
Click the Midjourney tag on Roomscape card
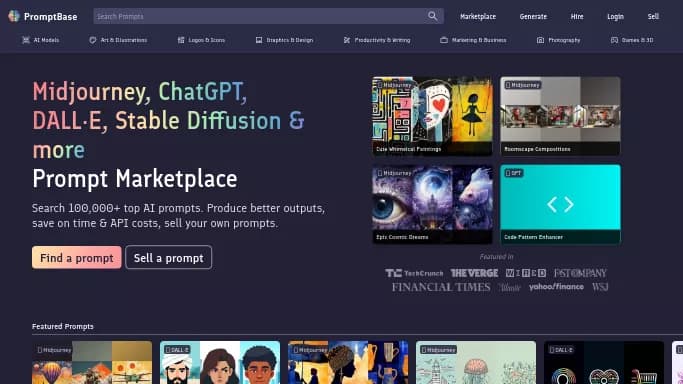[x=523, y=85]
